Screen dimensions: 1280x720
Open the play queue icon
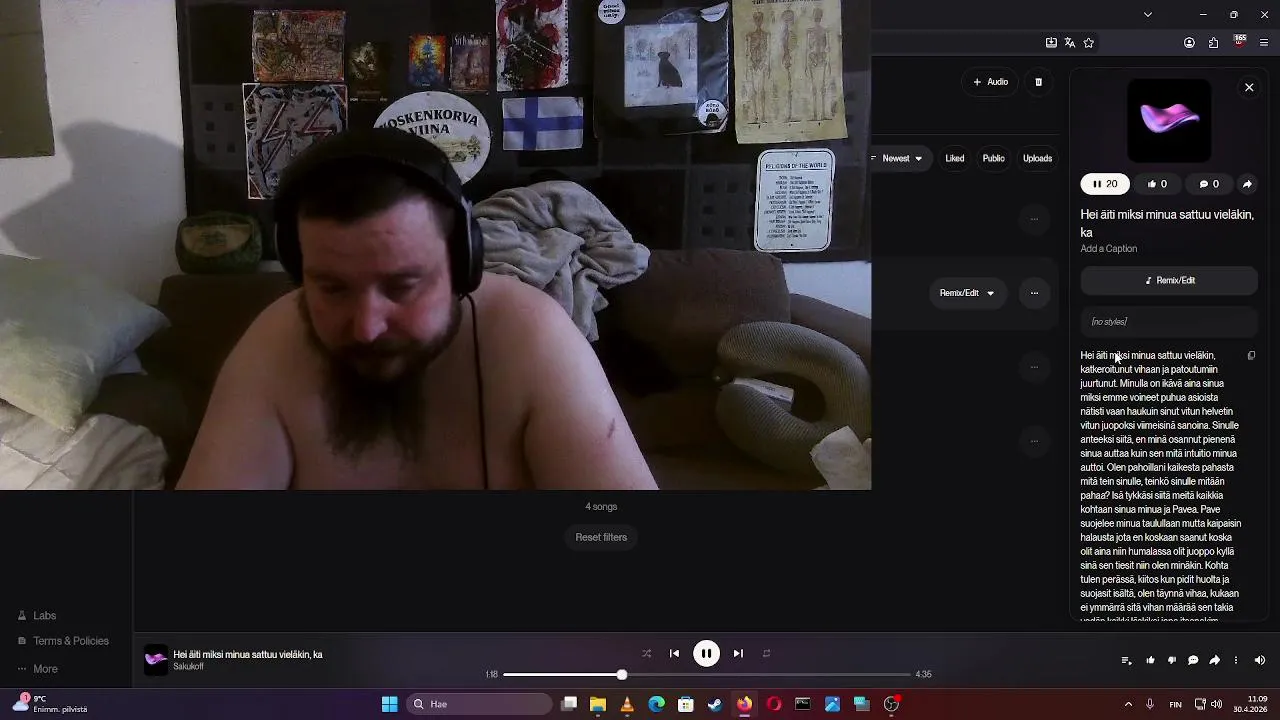(1126, 660)
